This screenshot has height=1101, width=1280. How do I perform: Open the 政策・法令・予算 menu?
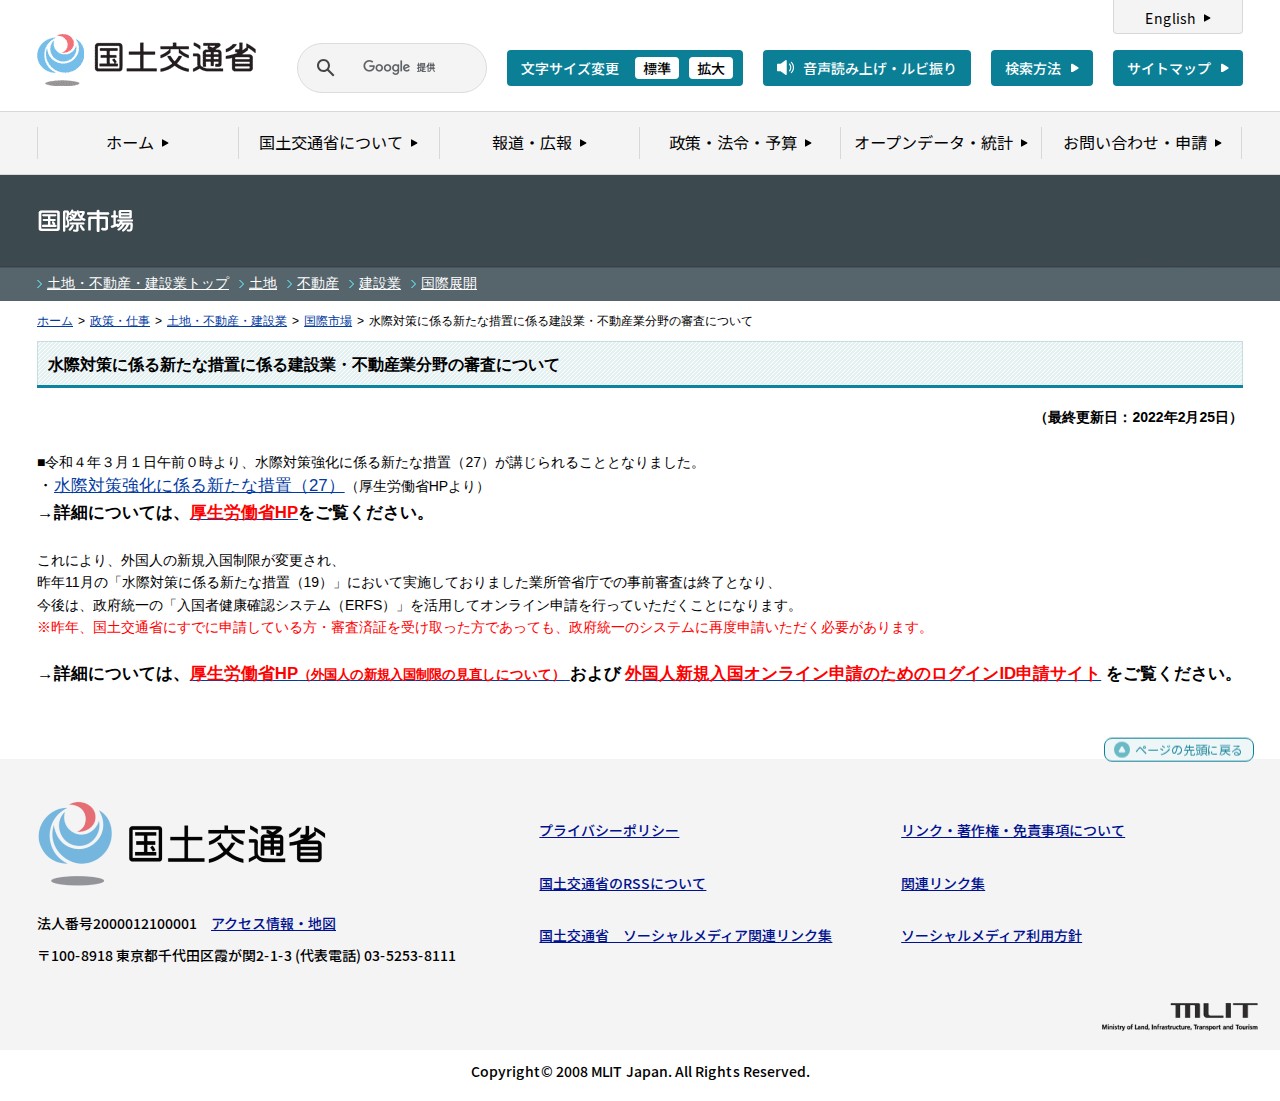coord(741,143)
